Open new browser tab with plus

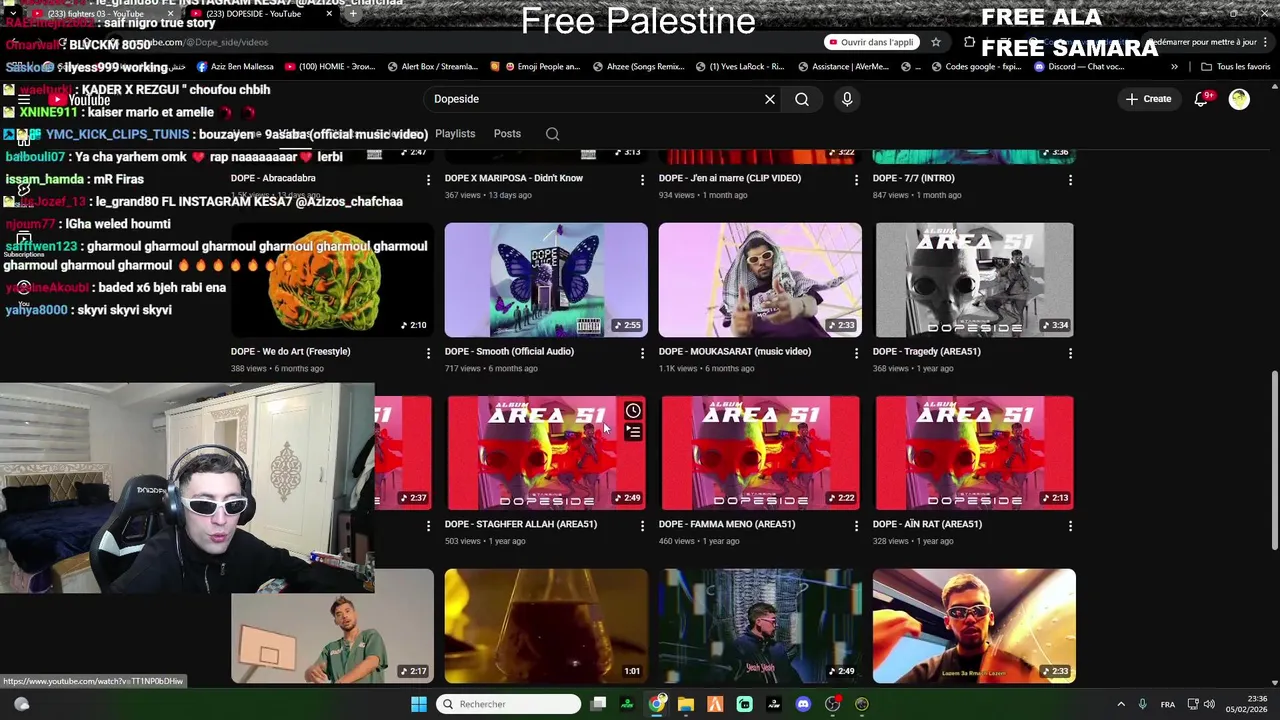[352, 14]
